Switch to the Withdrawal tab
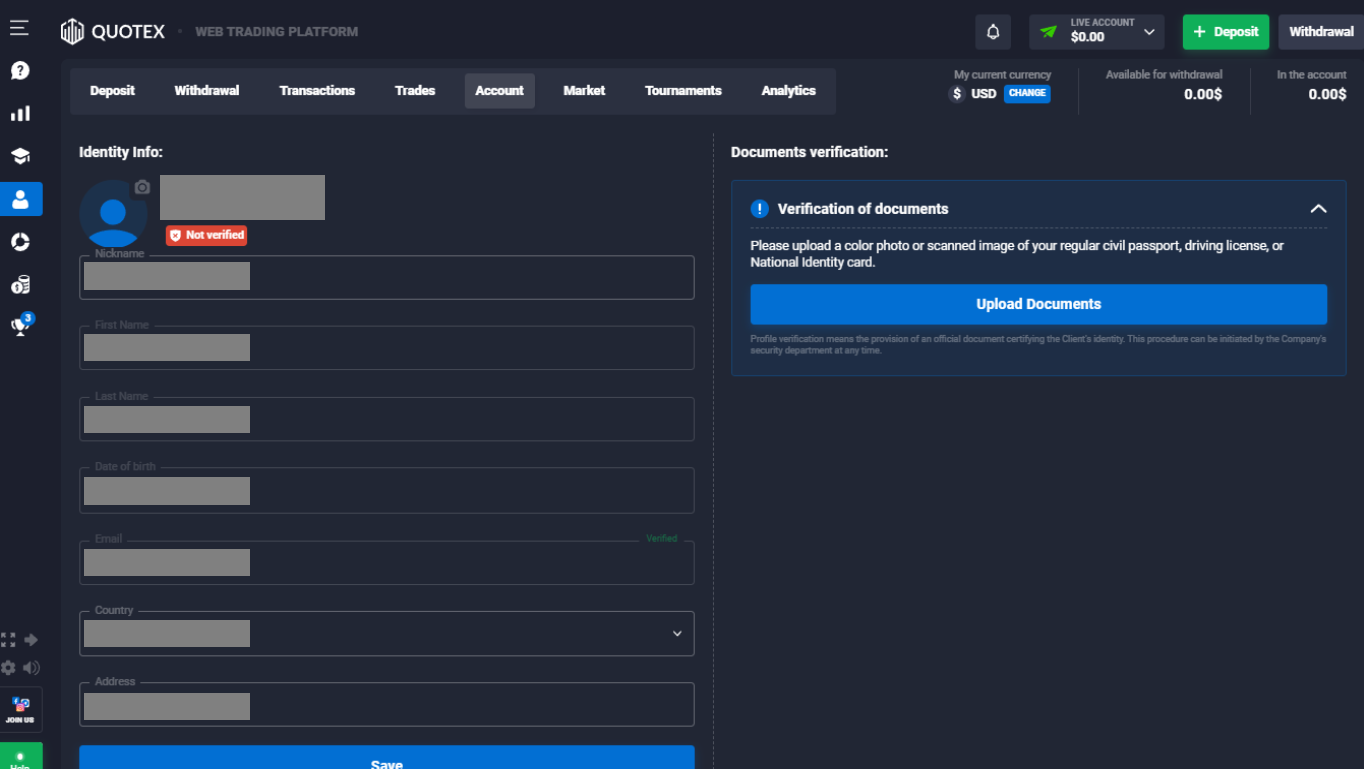Screen dimensions: 1364x769 [207, 91]
